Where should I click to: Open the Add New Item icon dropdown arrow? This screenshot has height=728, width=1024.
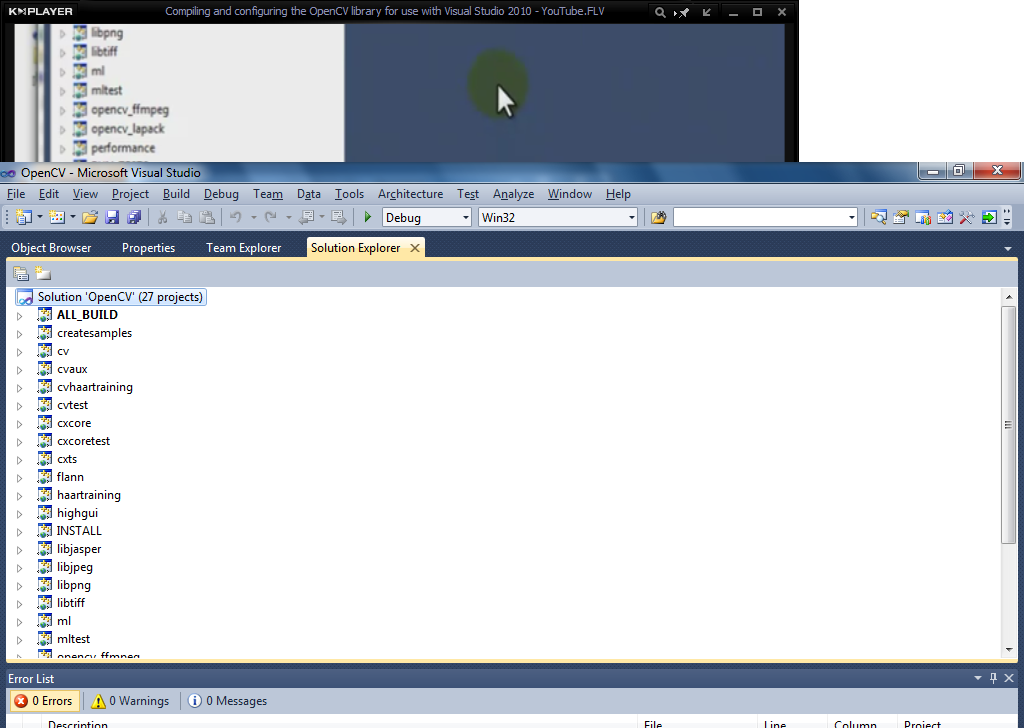tap(72, 217)
